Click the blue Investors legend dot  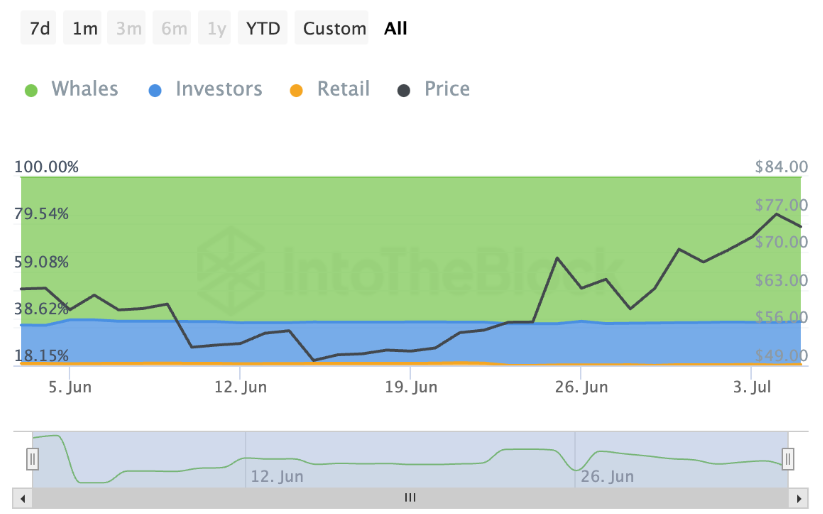155,90
